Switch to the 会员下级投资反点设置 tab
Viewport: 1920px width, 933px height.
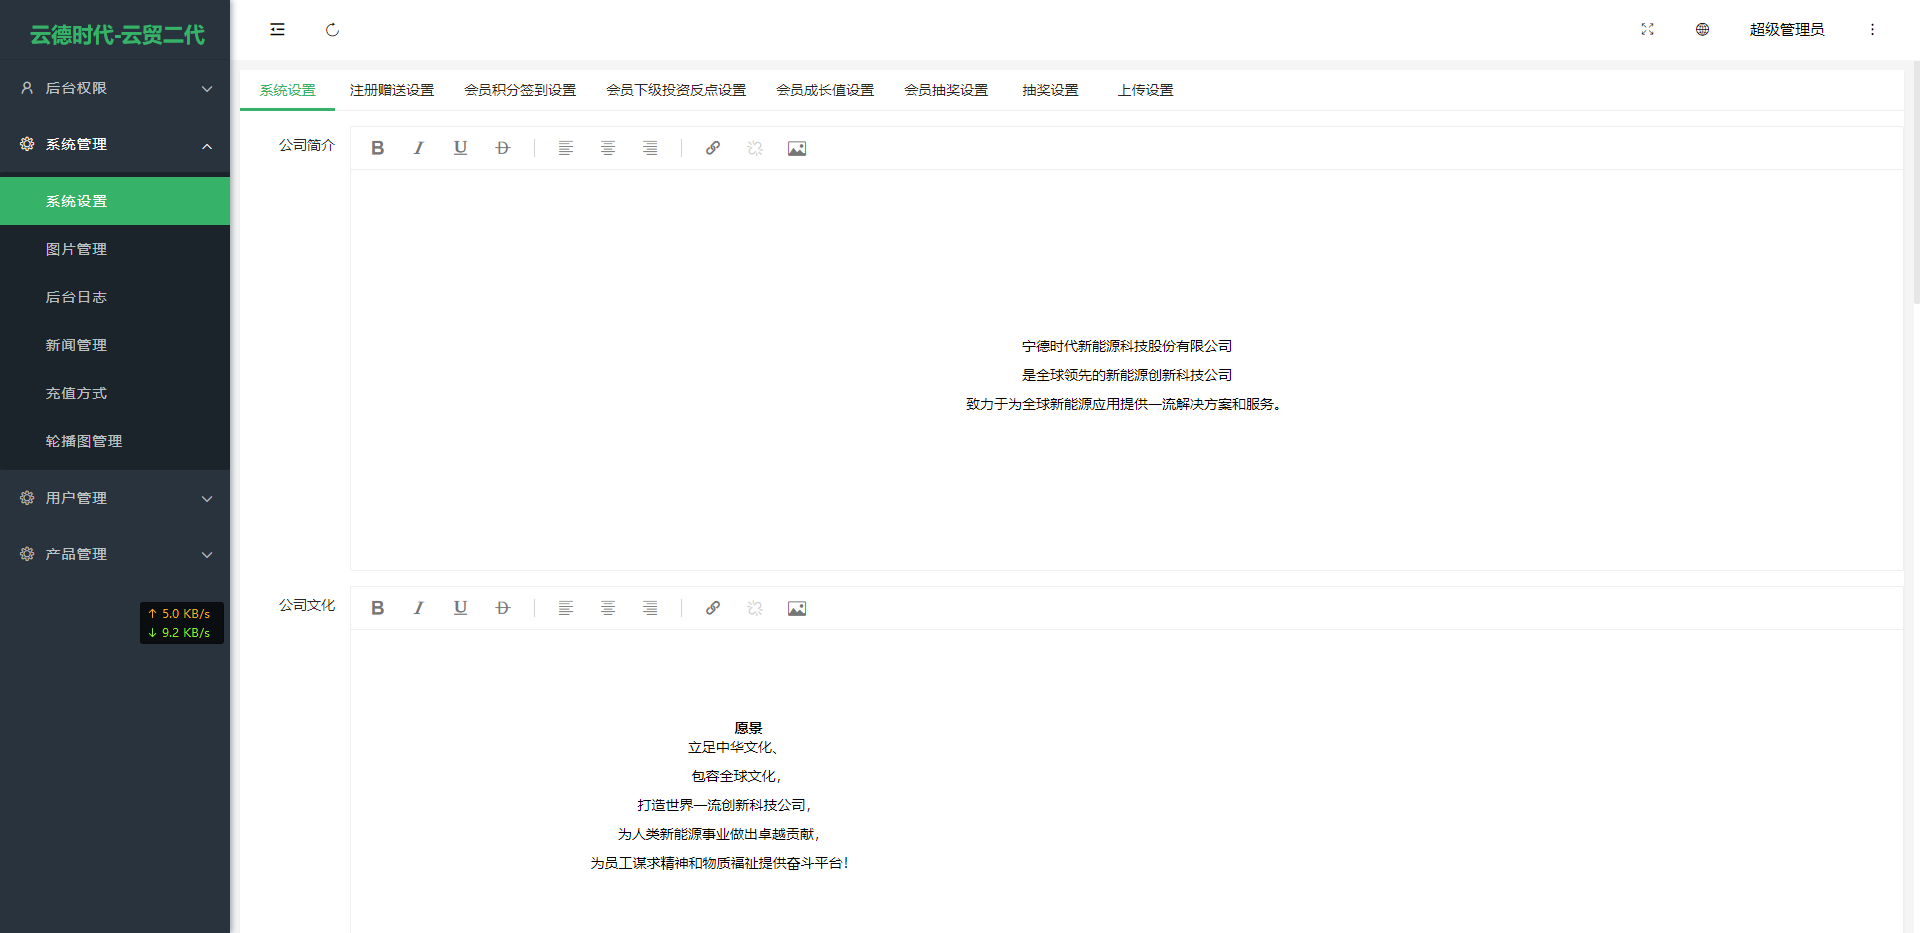[x=676, y=90]
